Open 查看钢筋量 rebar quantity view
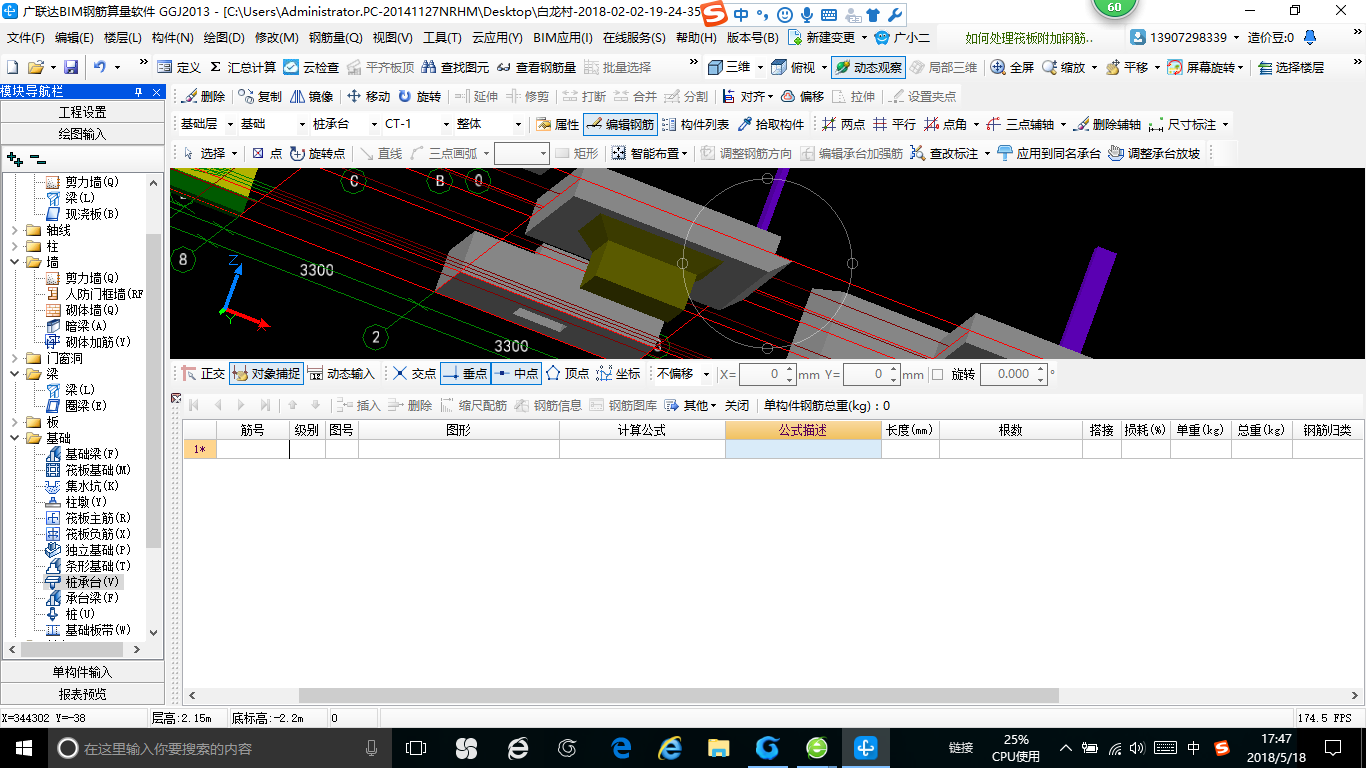The height and width of the screenshot is (768, 1366). pos(537,67)
